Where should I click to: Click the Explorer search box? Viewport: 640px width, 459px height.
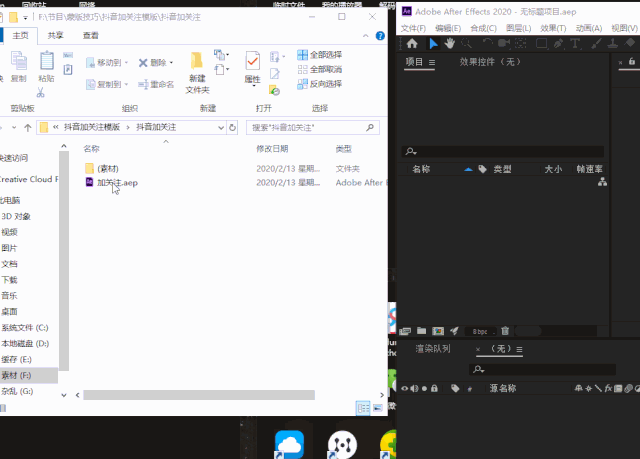(x=313, y=128)
